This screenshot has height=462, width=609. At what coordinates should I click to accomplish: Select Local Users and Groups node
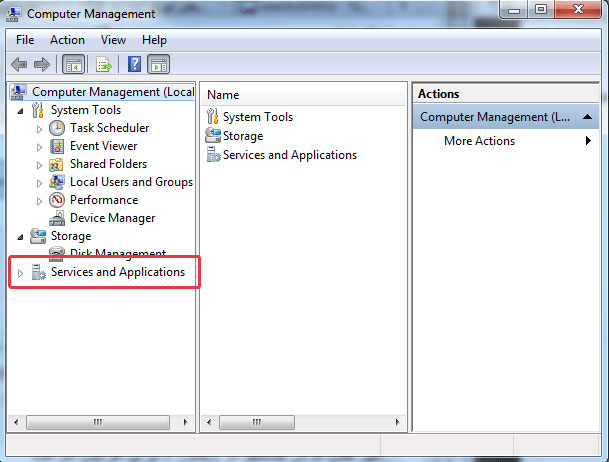tap(130, 182)
